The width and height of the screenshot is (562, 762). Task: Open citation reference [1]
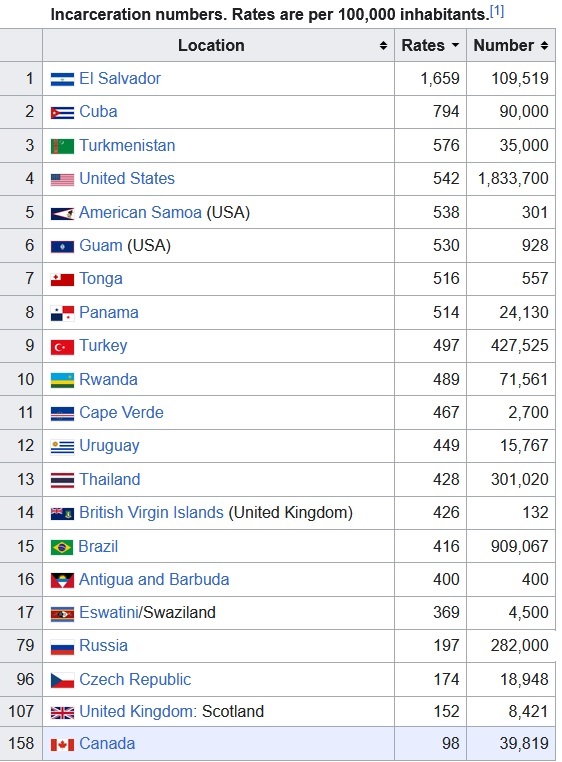[497, 11]
